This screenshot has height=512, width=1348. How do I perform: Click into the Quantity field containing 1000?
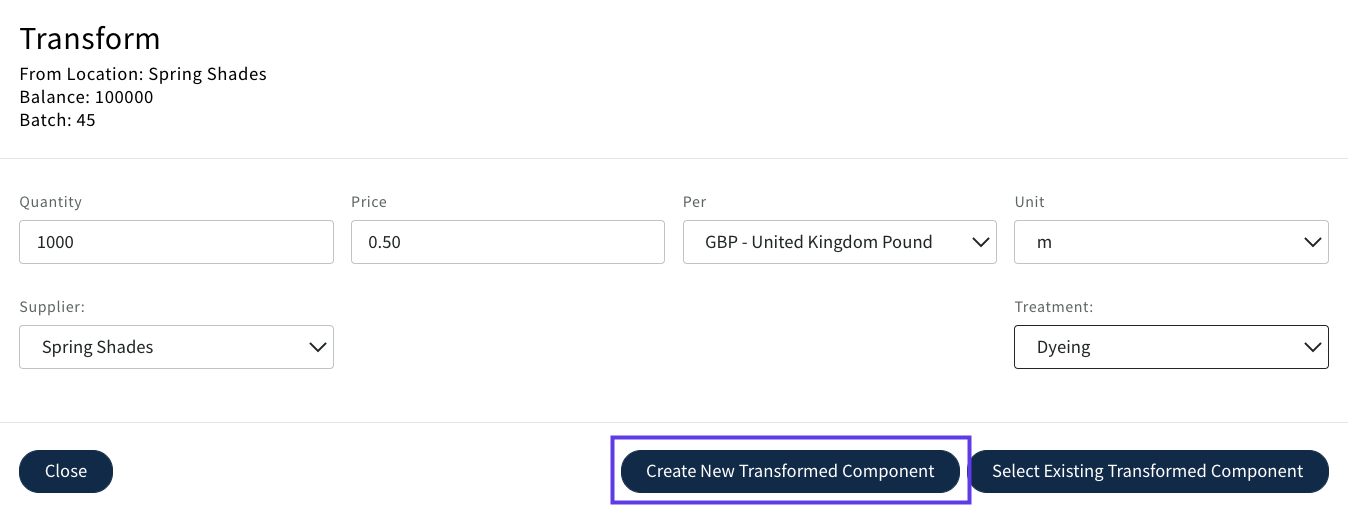(176, 242)
